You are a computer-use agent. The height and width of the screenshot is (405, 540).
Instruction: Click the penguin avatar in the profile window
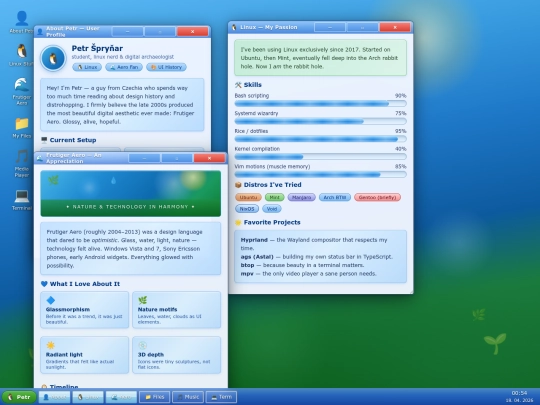pyautogui.click(x=53, y=58)
